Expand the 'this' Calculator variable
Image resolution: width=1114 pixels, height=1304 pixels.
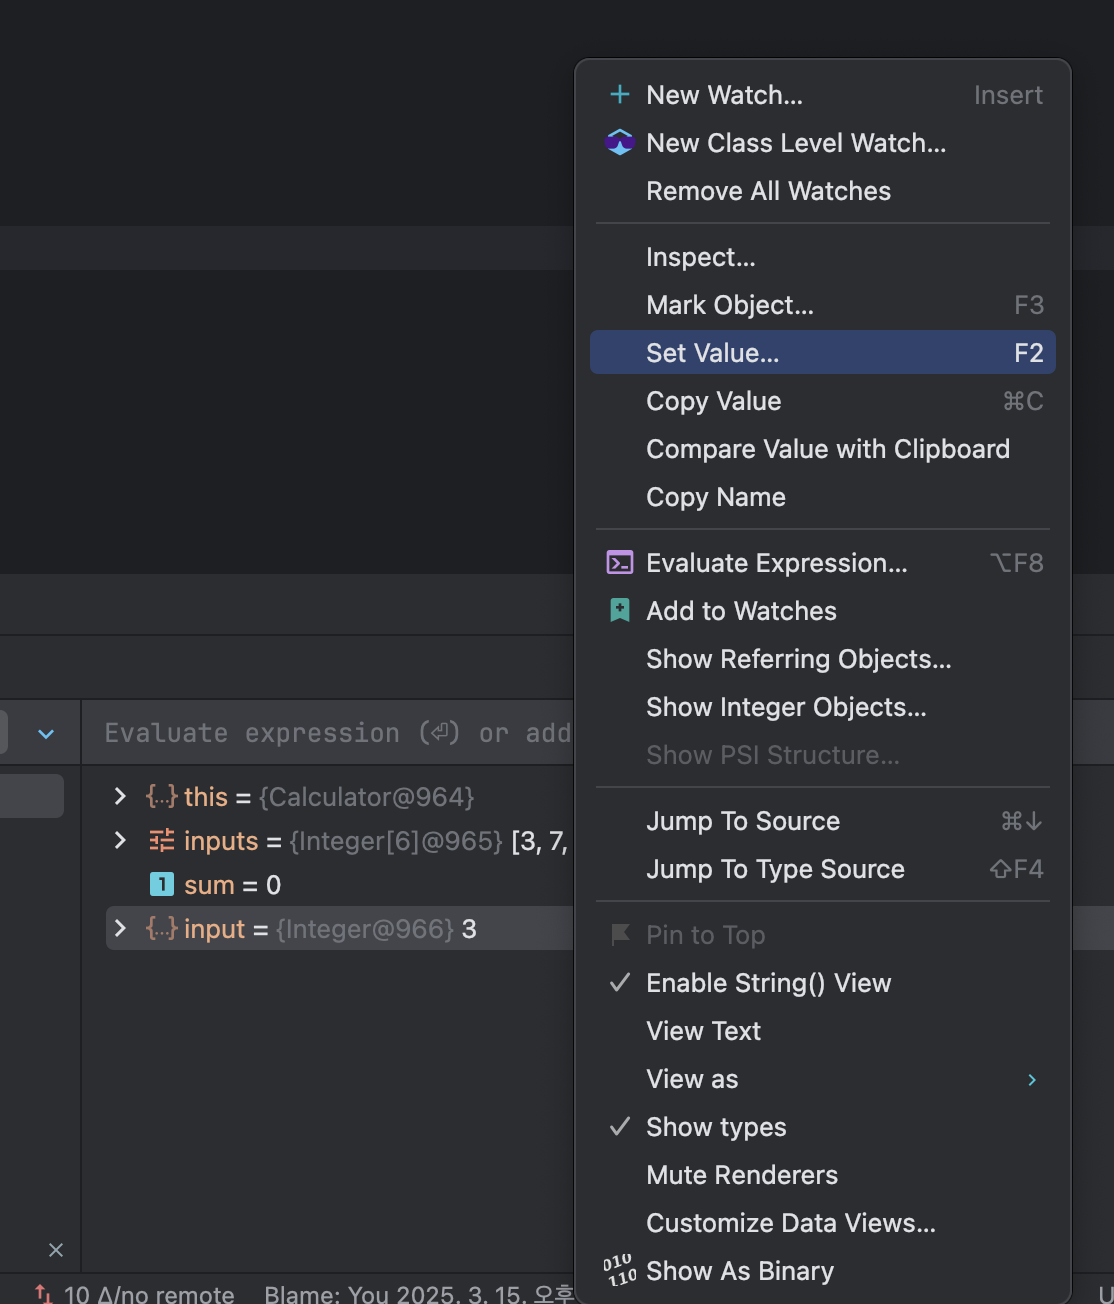coord(121,797)
